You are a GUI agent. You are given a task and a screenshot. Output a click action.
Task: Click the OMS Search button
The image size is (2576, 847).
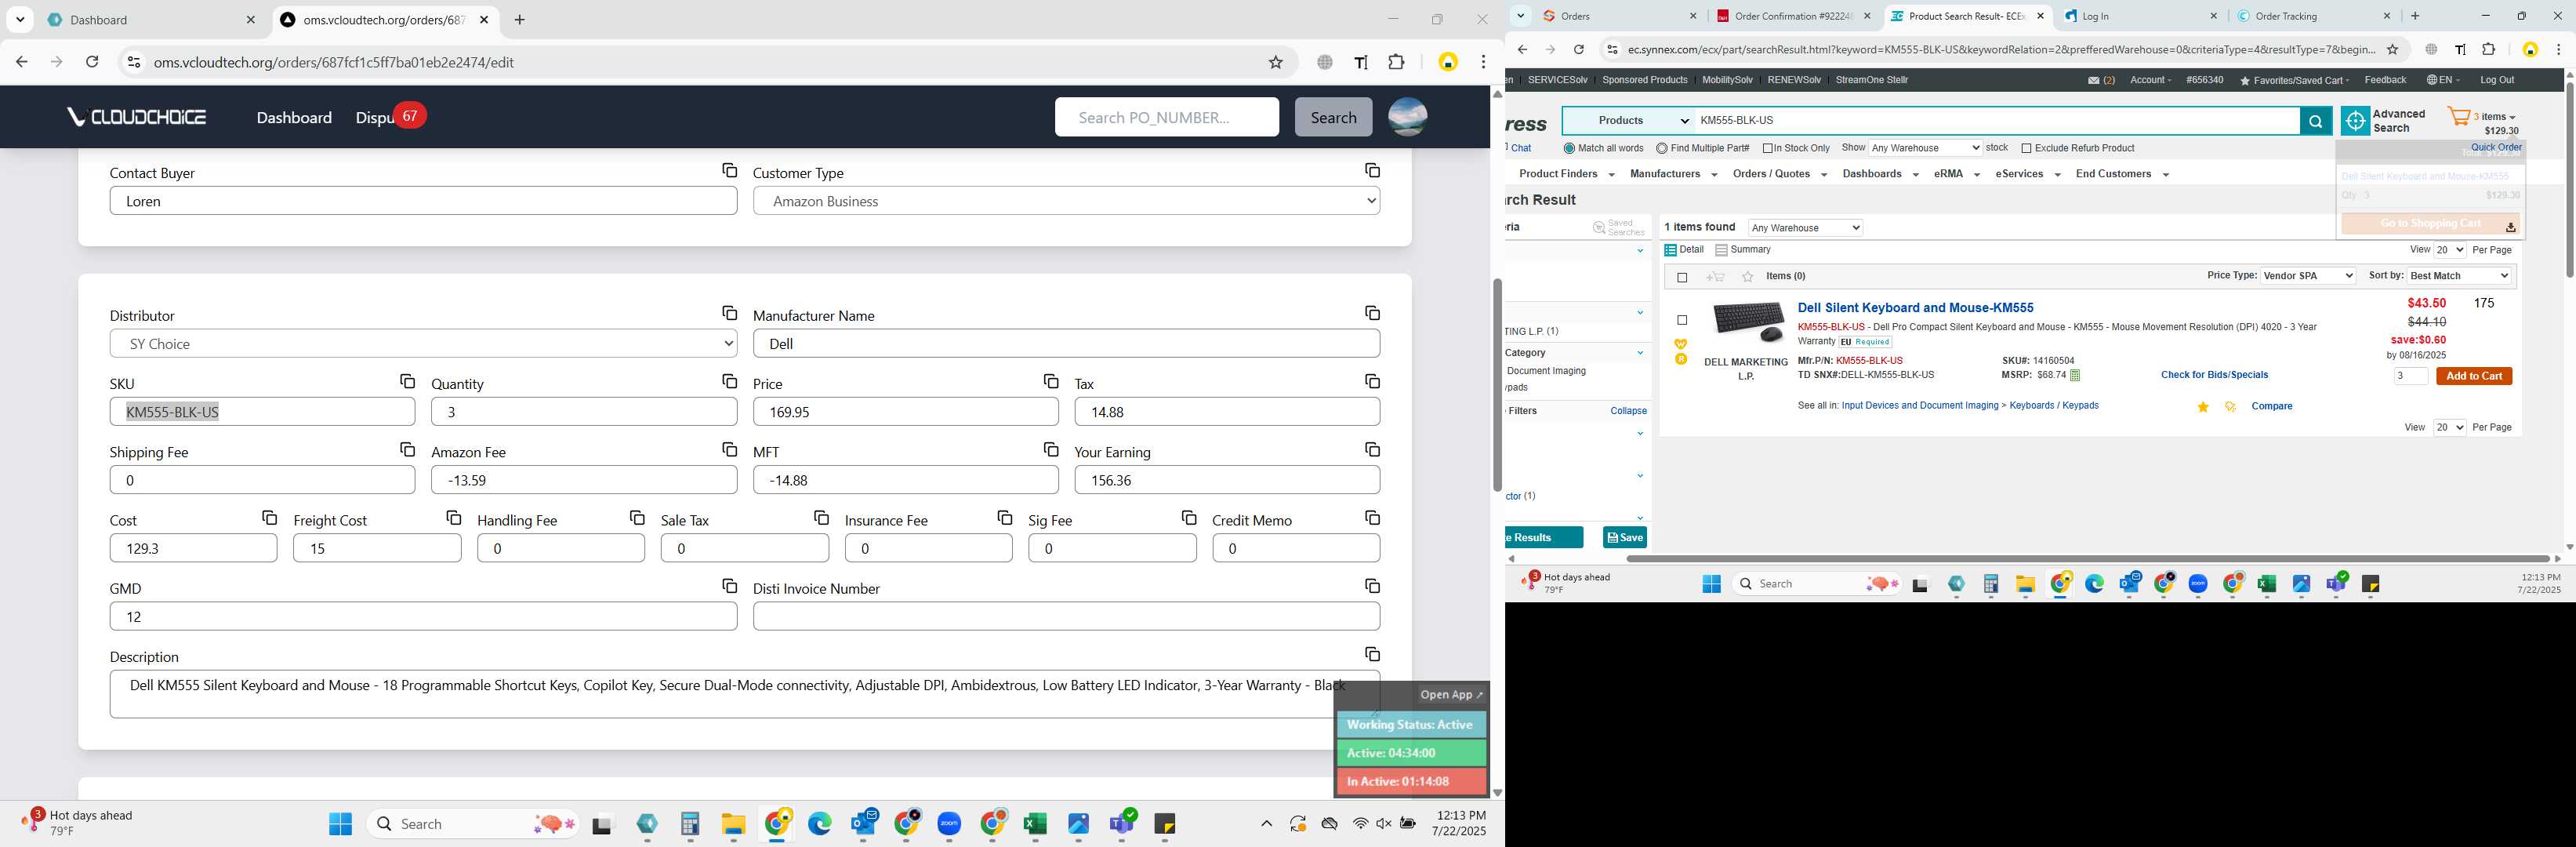point(1333,117)
